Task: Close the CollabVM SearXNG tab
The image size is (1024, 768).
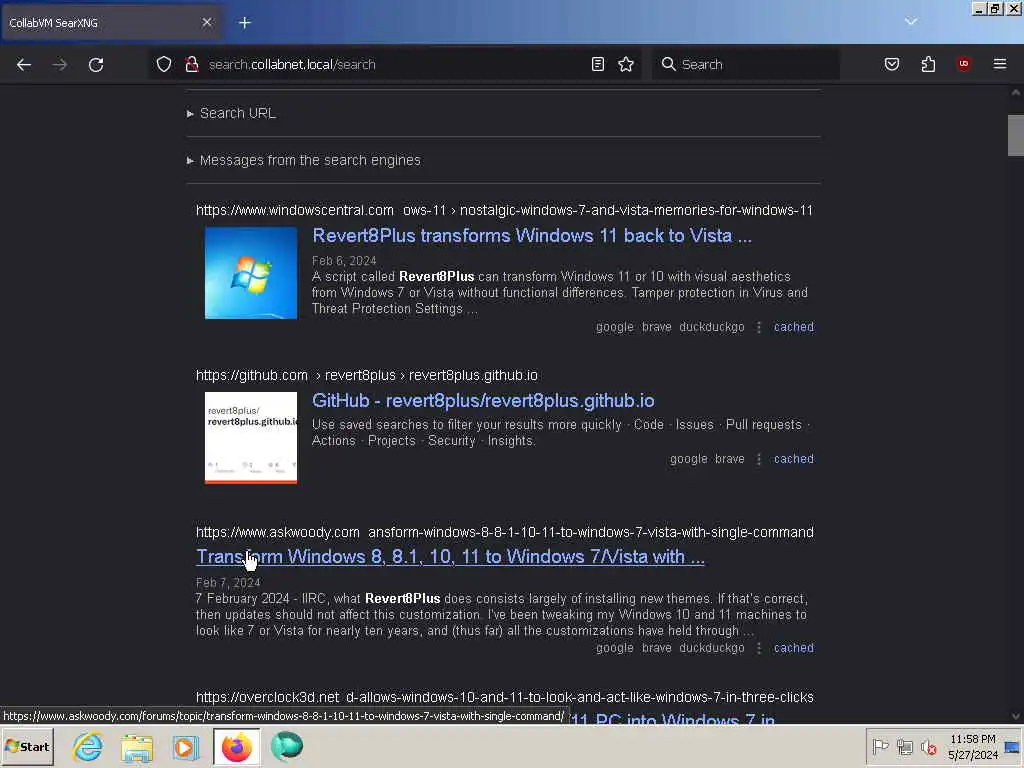Action: pyautogui.click(x=207, y=22)
